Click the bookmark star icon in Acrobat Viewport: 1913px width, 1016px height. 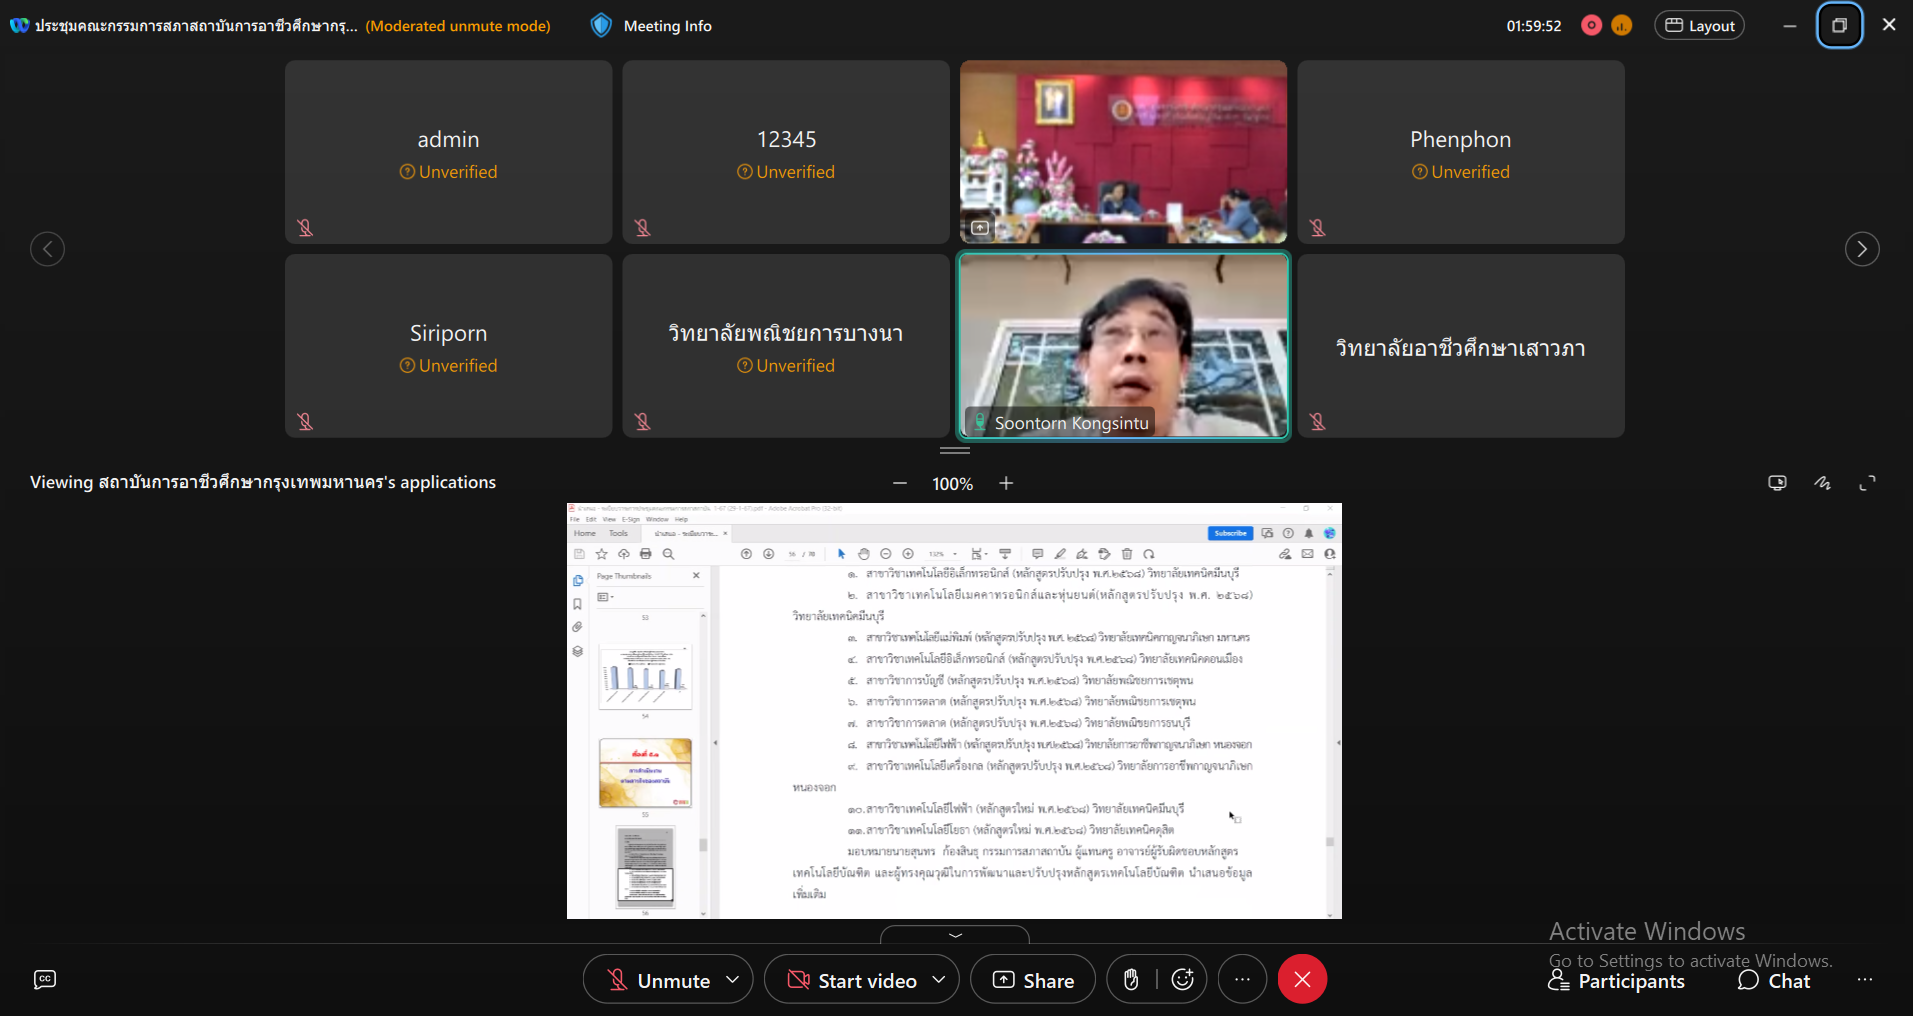[601, 554]
